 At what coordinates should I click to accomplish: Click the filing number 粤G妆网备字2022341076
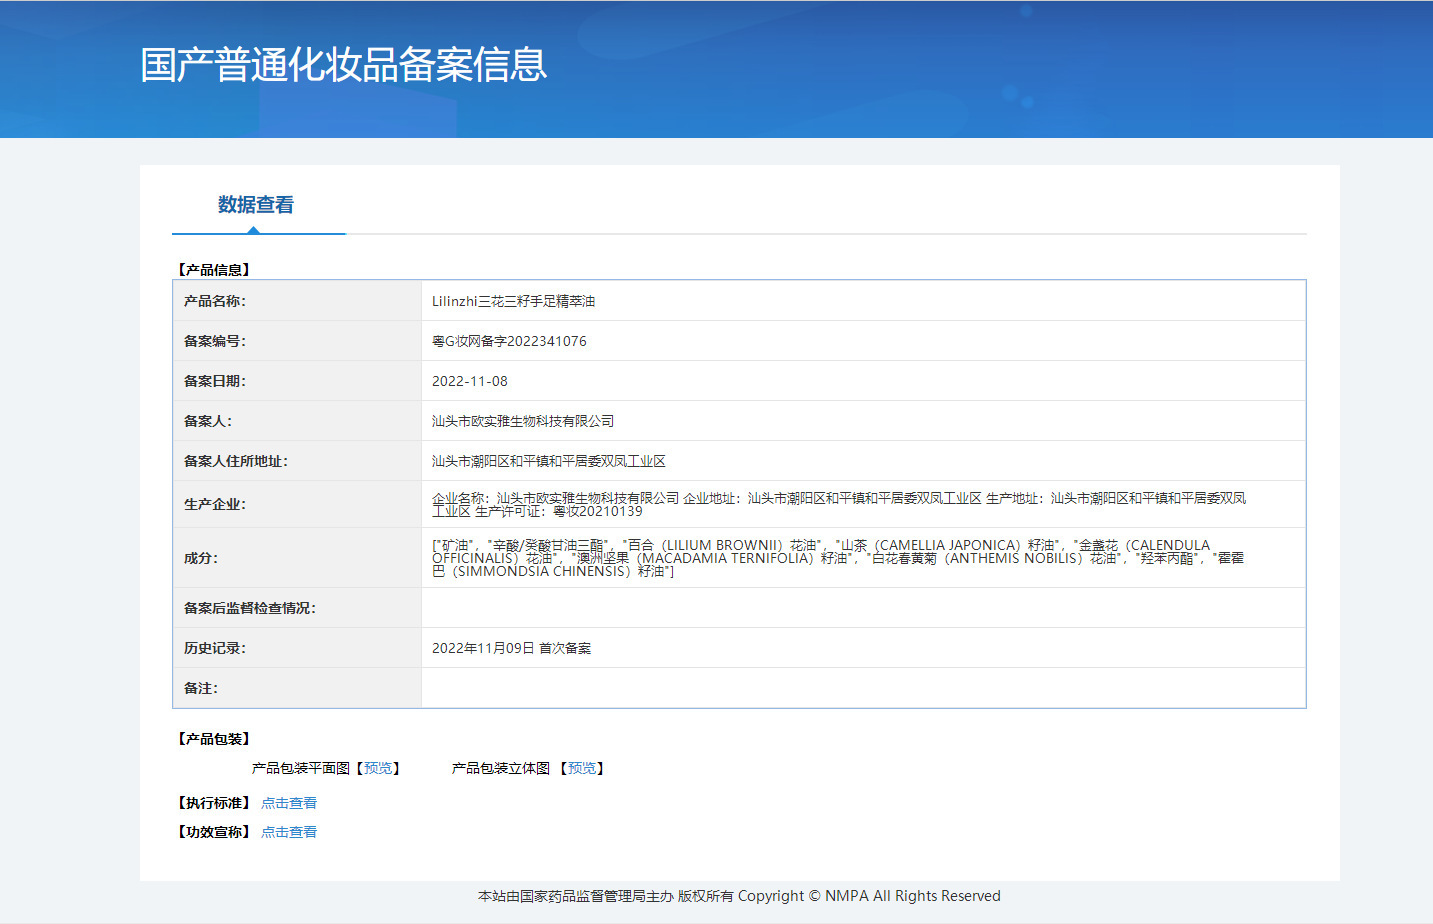click(x=509, y=341)
